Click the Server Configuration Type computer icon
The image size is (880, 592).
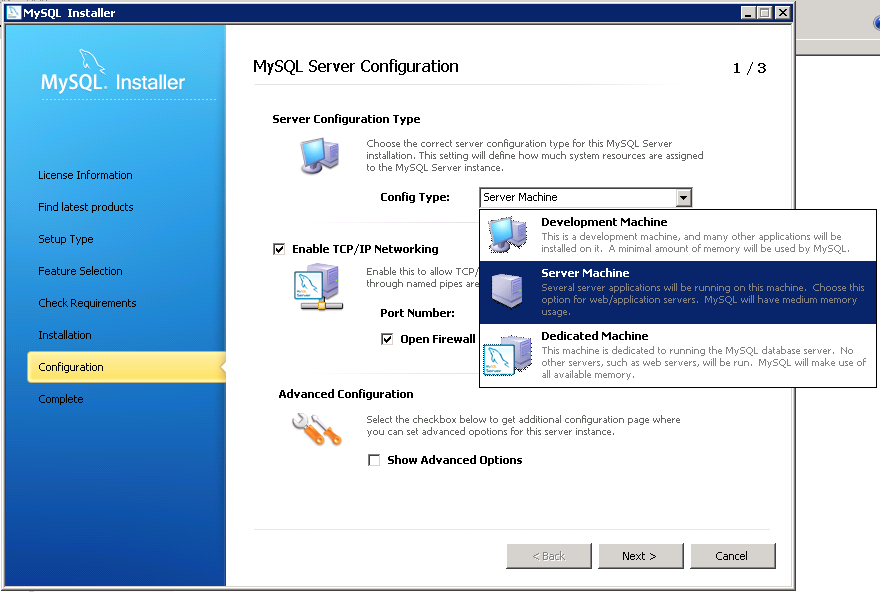[x=319, y=155]
